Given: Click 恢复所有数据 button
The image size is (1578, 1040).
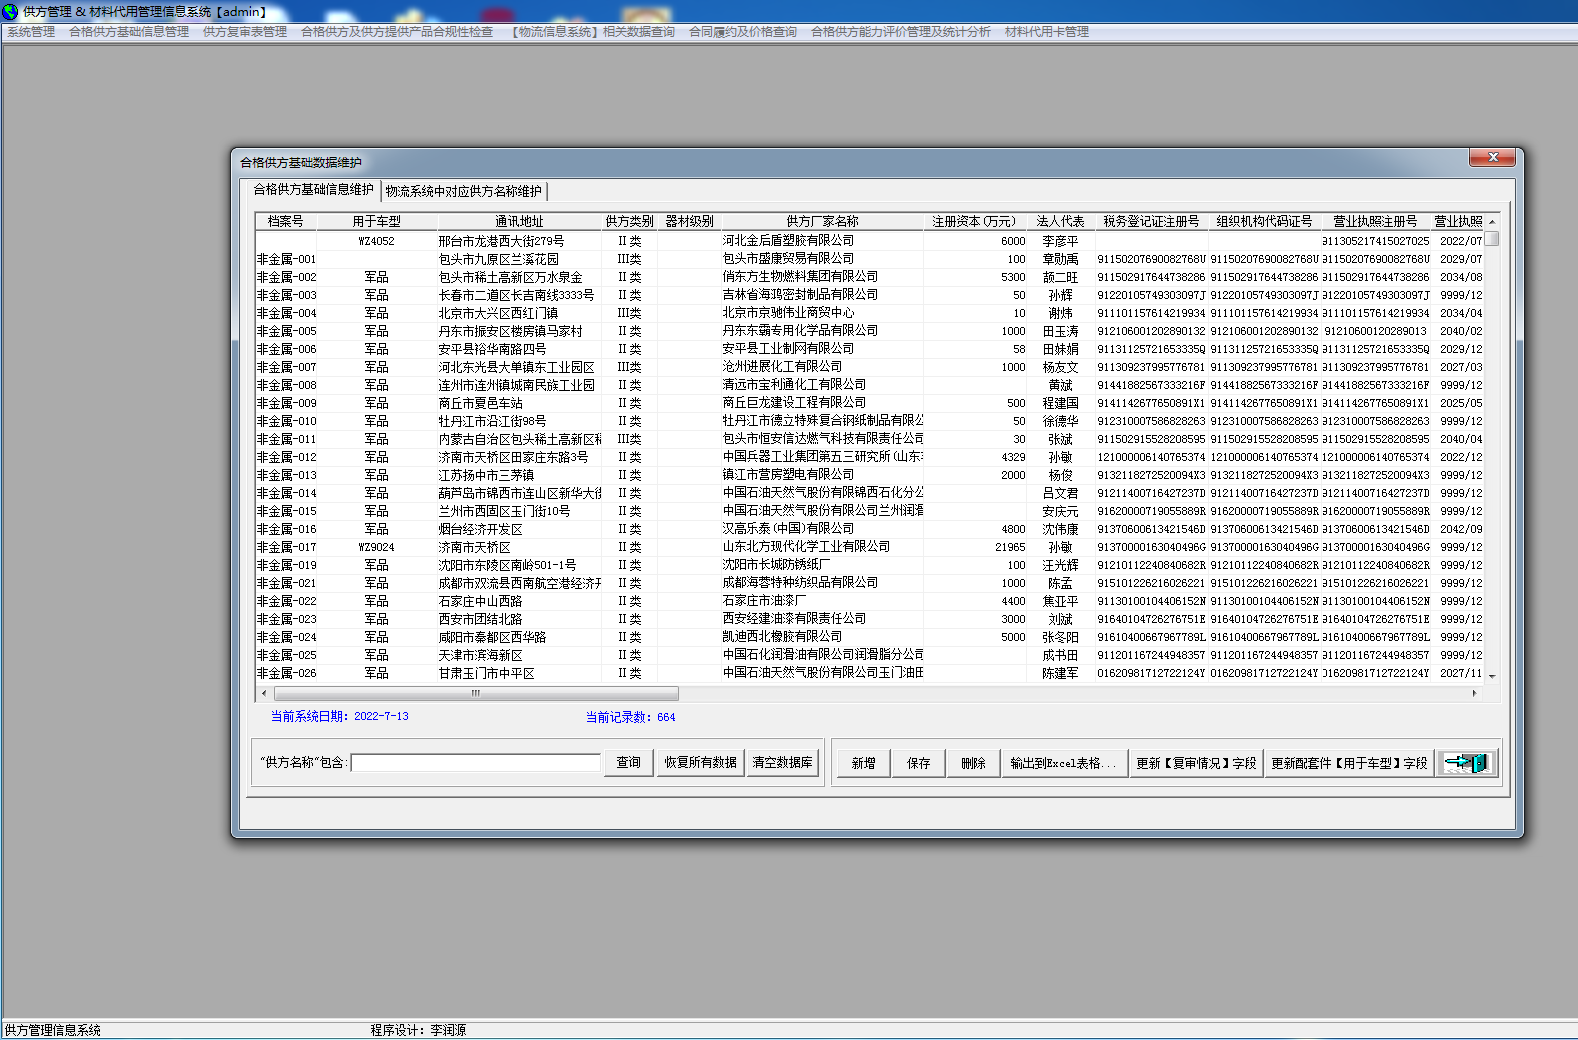Looking at the screenshot, I should [701, 763].
